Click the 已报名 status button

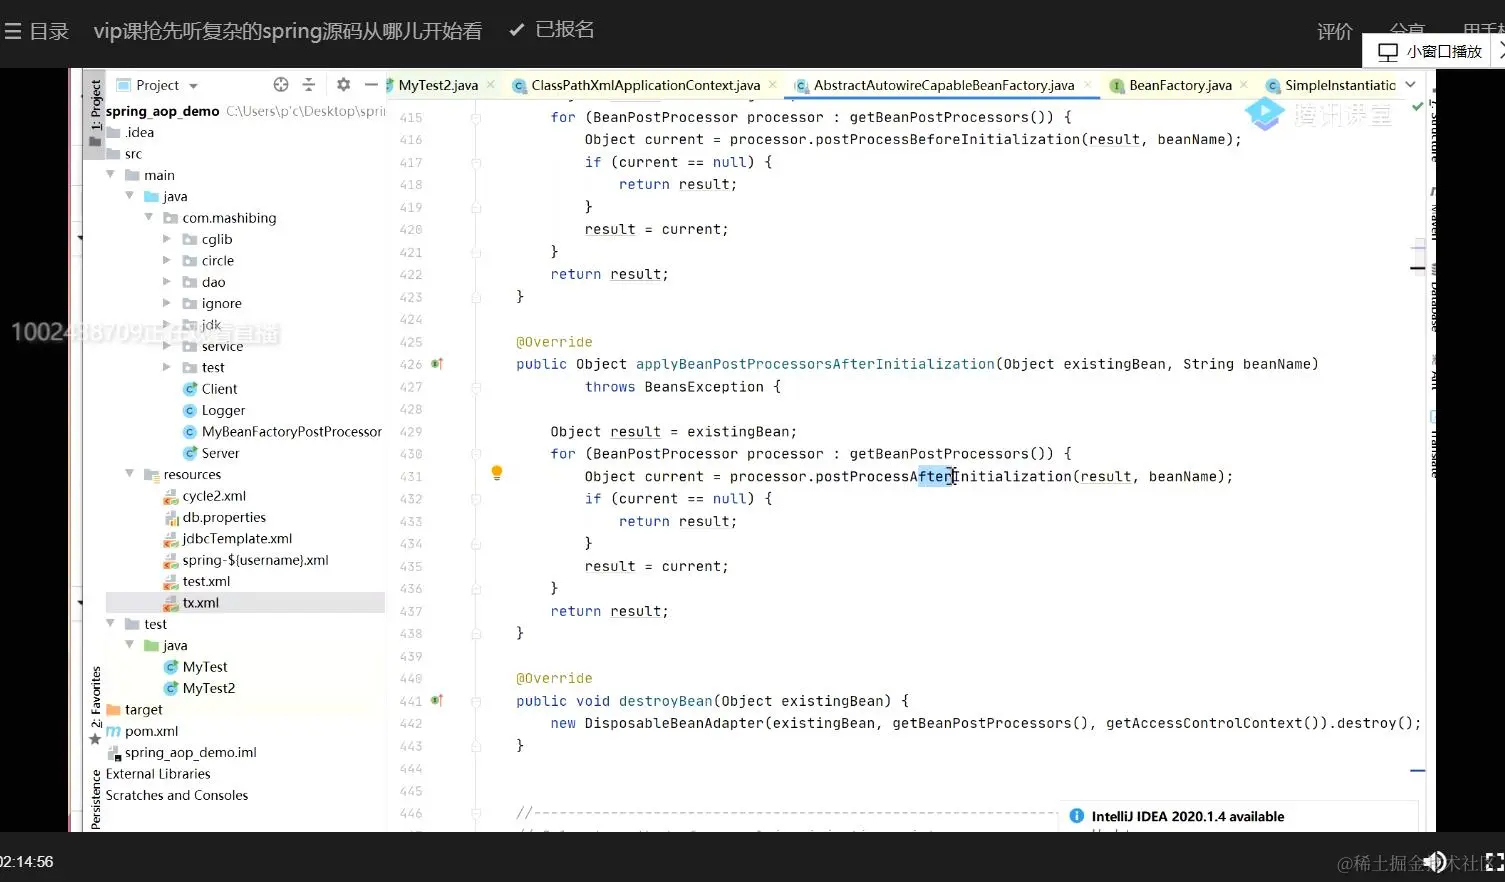pos(552,30)
